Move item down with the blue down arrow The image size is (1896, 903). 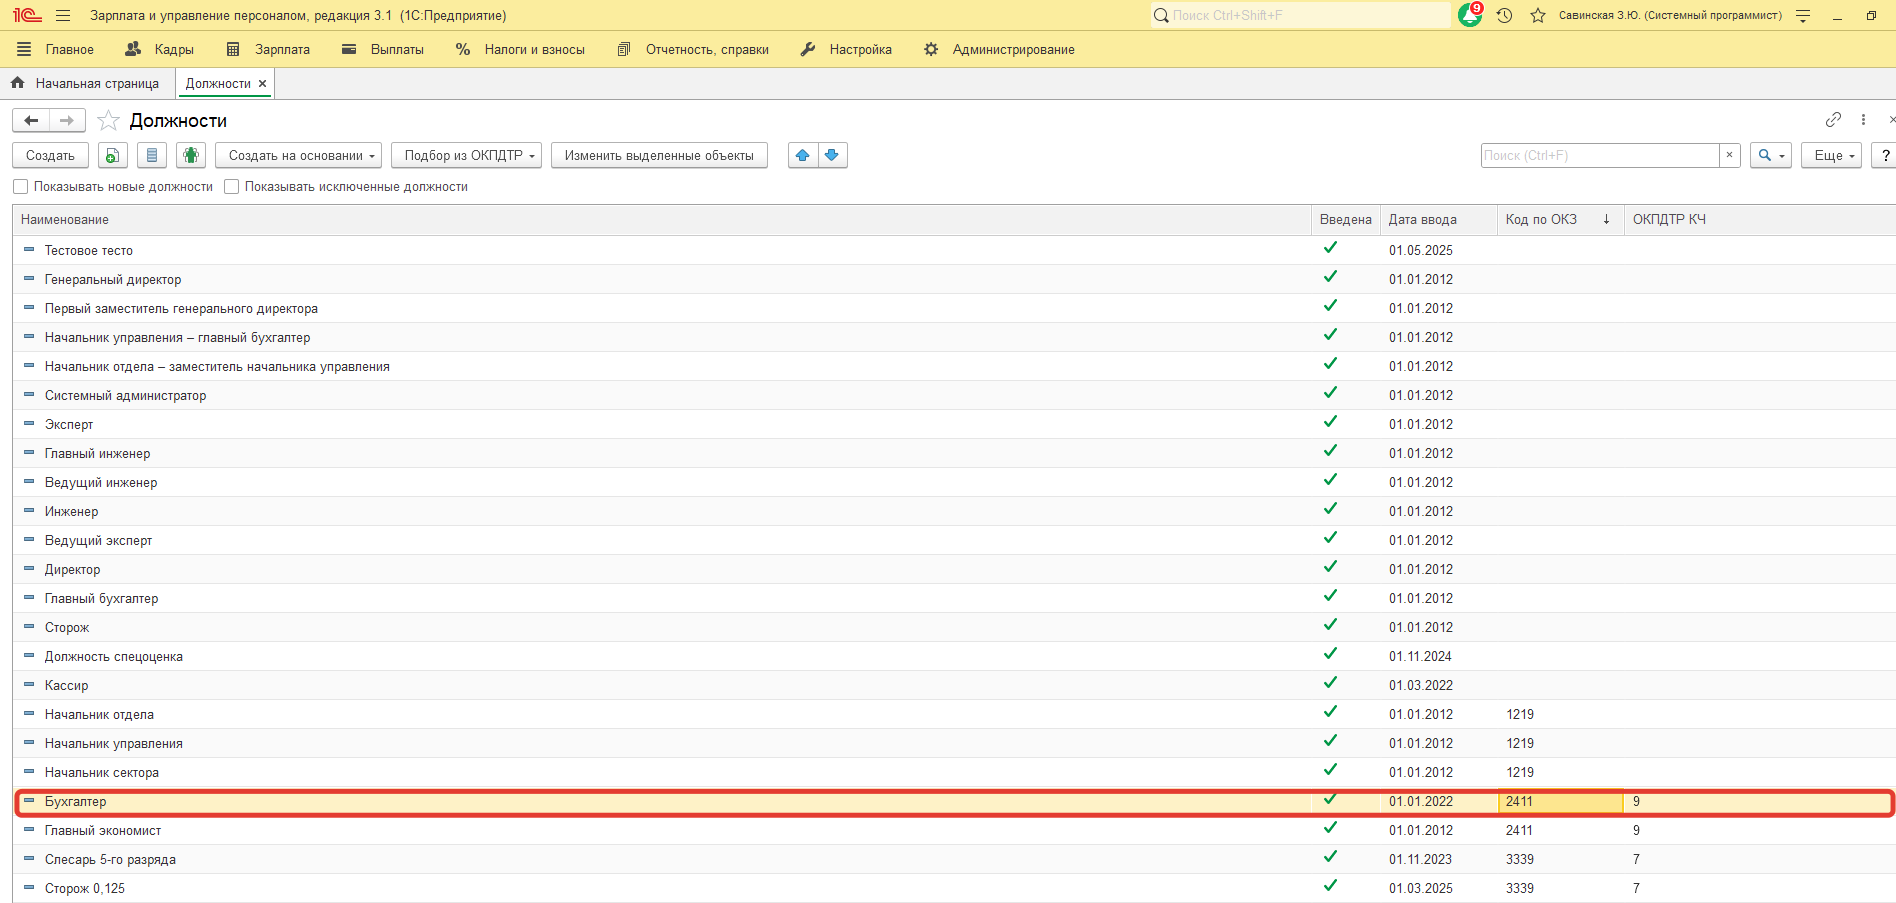[x=832, y=155]
